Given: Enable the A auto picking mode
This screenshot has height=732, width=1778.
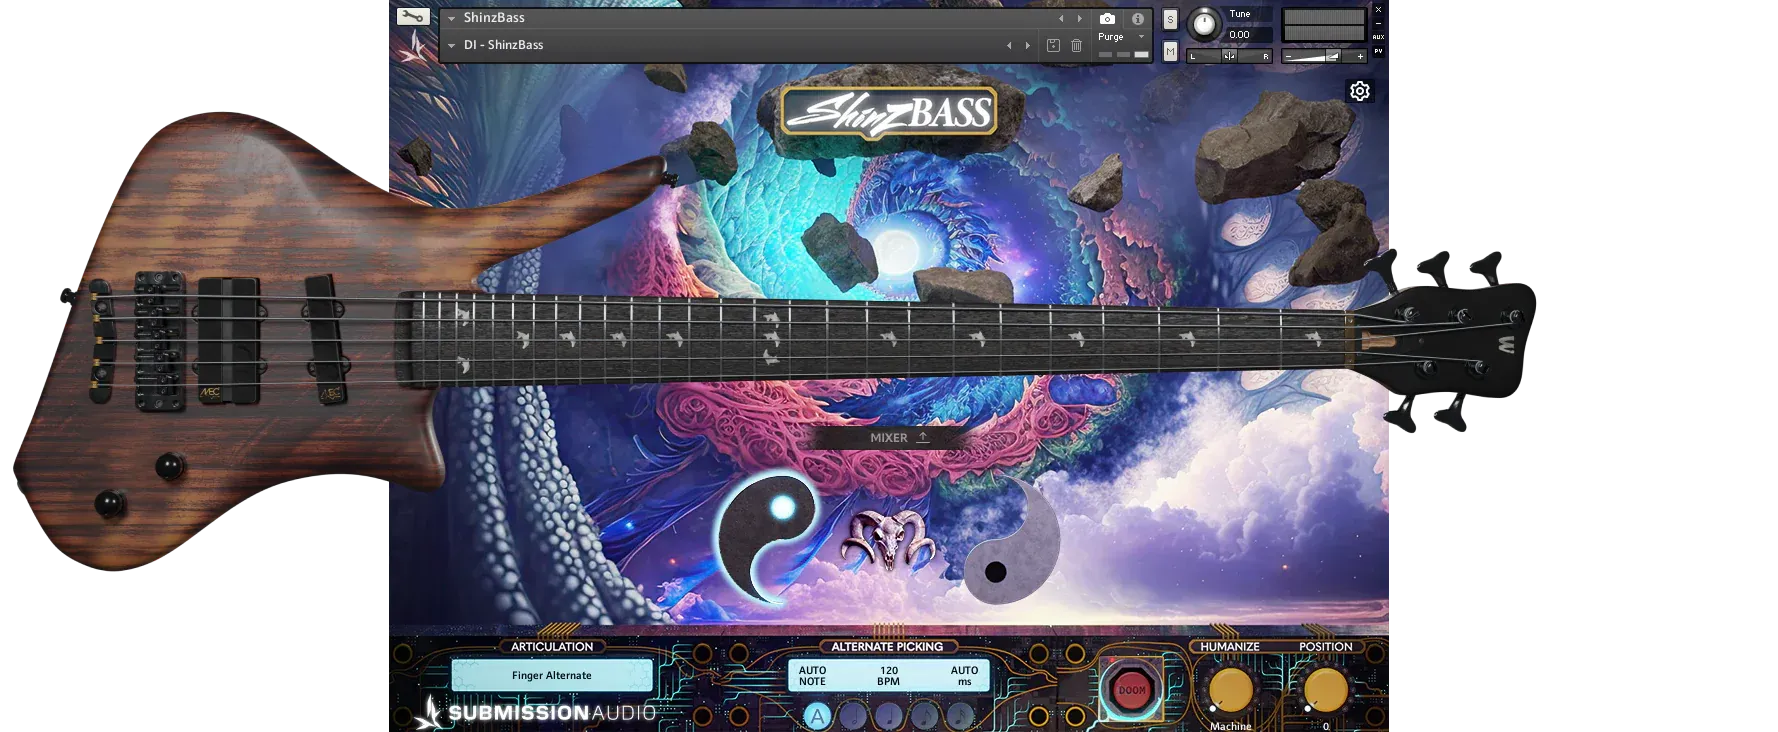Looking at the screenshot, I should point(817,716).
